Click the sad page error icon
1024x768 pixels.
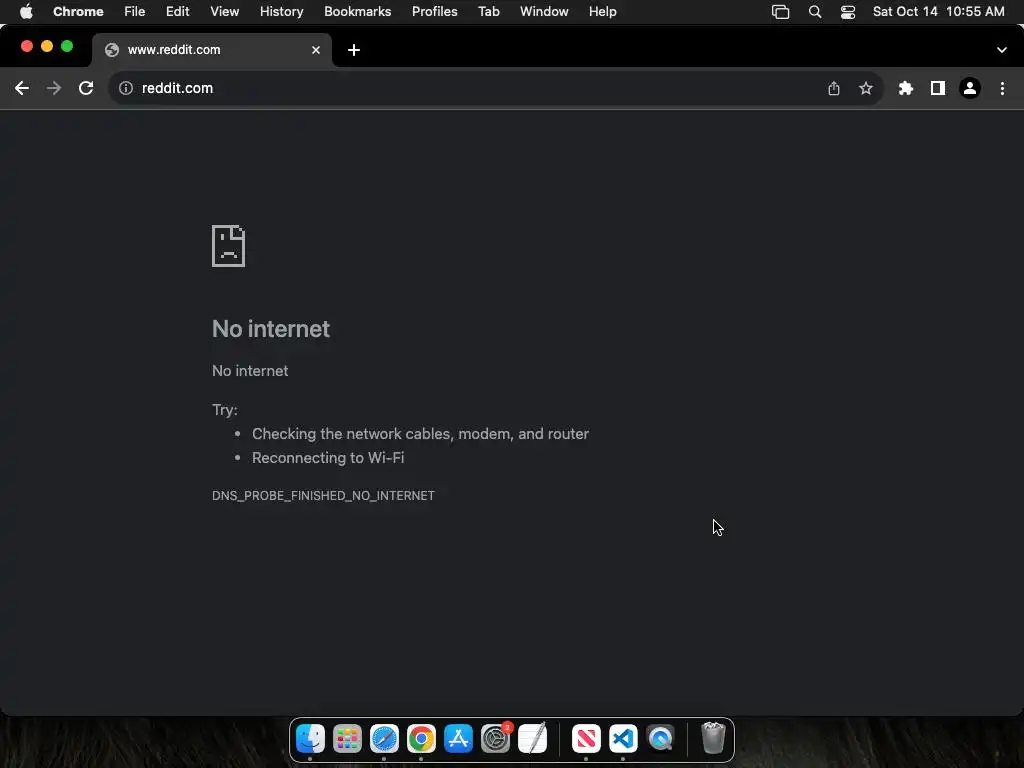coord(229,246)
